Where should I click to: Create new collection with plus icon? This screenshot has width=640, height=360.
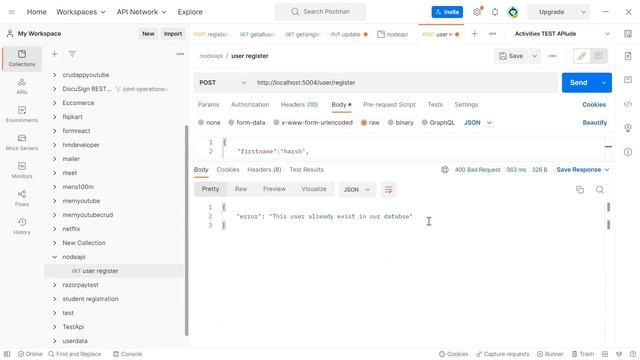pyautogui.click(x=54, y=54)
